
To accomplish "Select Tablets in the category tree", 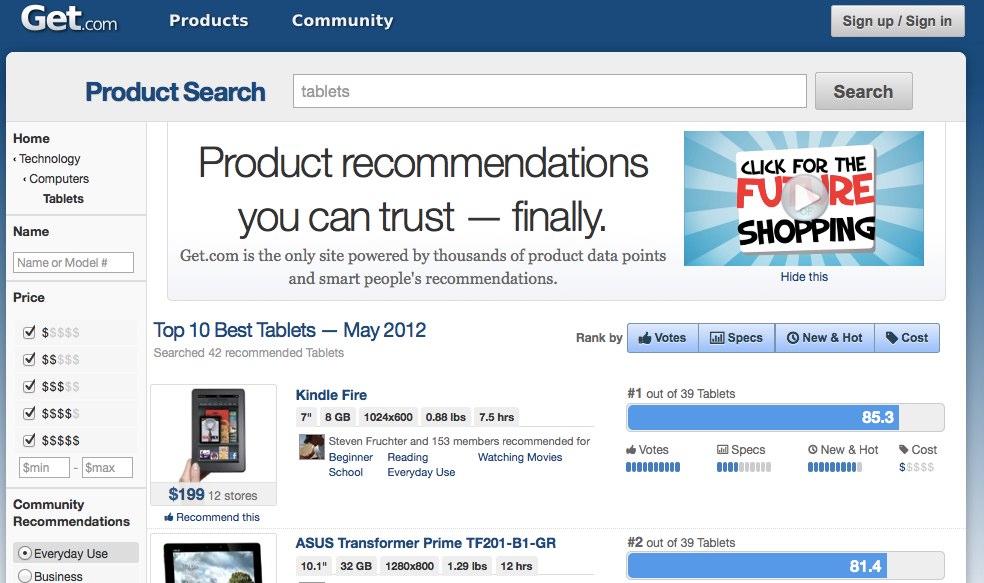I will (x=63, y=198).
